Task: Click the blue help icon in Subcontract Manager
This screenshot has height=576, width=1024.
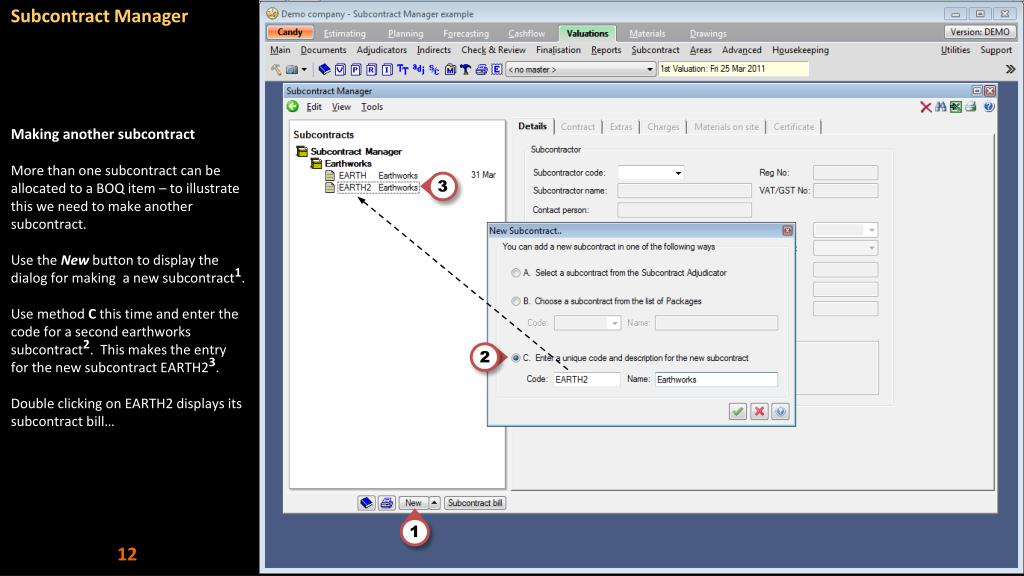Action: (989, 107)
